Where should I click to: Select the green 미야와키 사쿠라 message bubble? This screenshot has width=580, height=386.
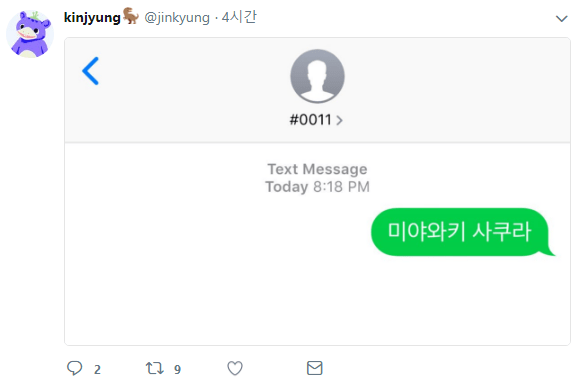(x=462, y=232)
